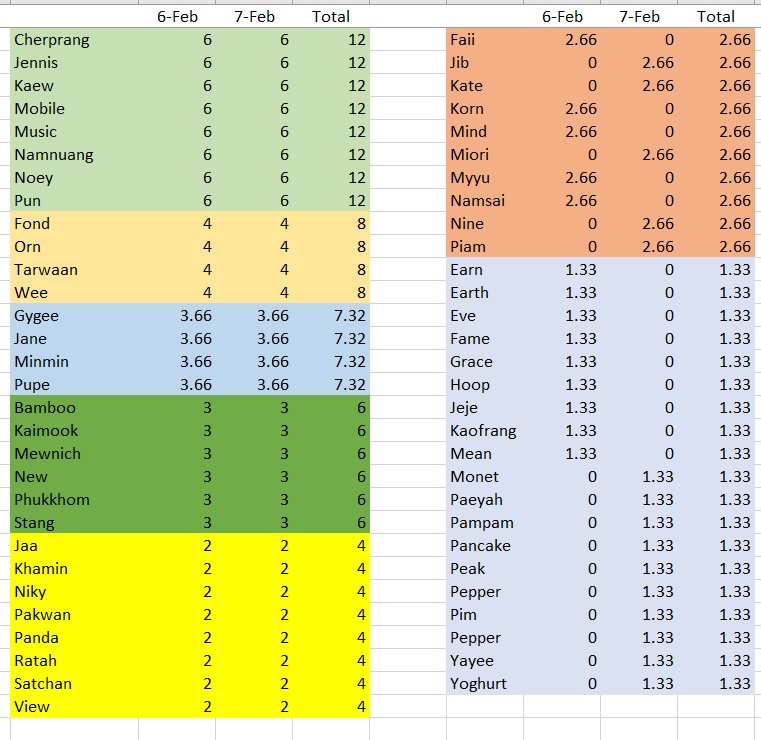This screenshot has width=761, height=740.
Task: Select the Cherprang name cell
Action: coord(74,40)
